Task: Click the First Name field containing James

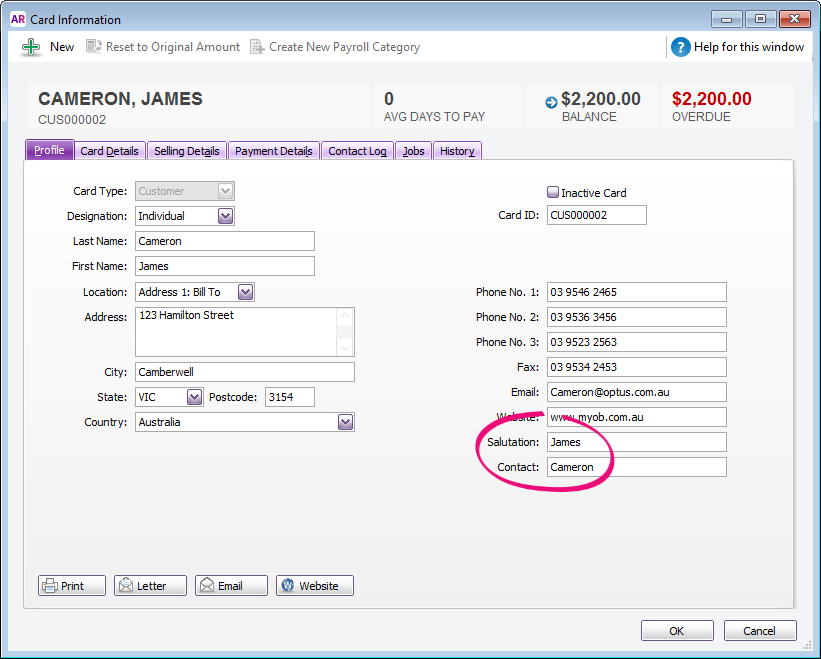Action: click(x=225, y=266)
